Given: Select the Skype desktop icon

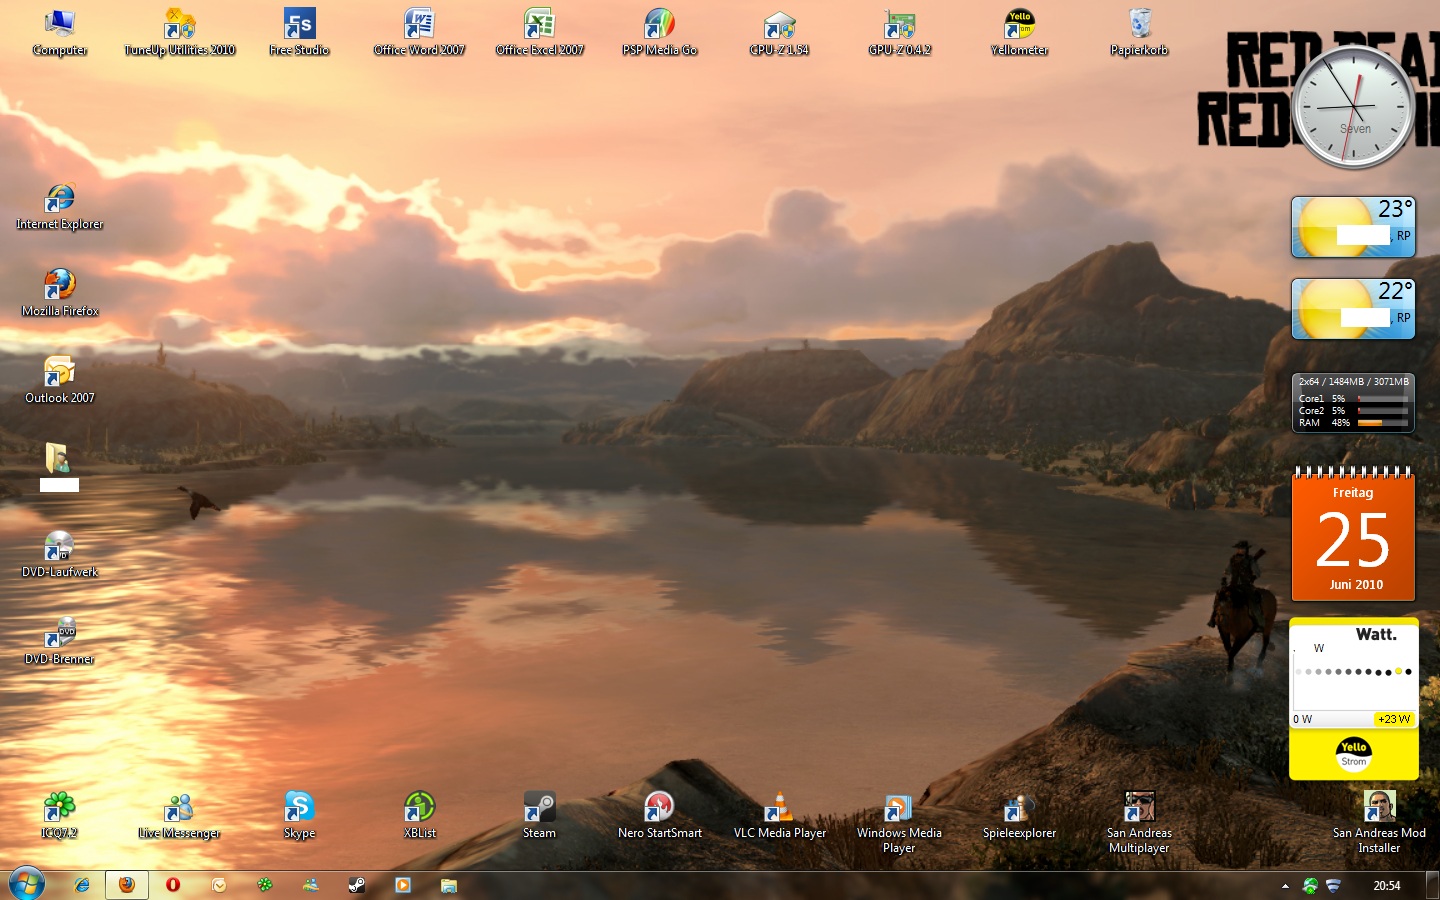Looking at the screenshot, I should [x=299, y=815].
